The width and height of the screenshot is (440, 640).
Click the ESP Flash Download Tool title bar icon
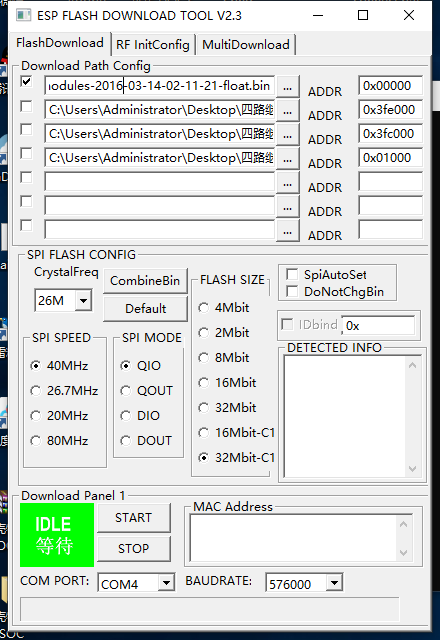(x=23, y=16)
